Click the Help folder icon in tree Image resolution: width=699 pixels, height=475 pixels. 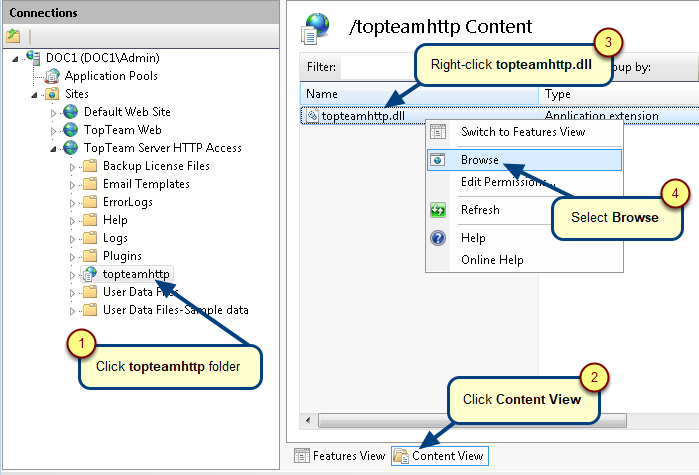coord(90,220)
